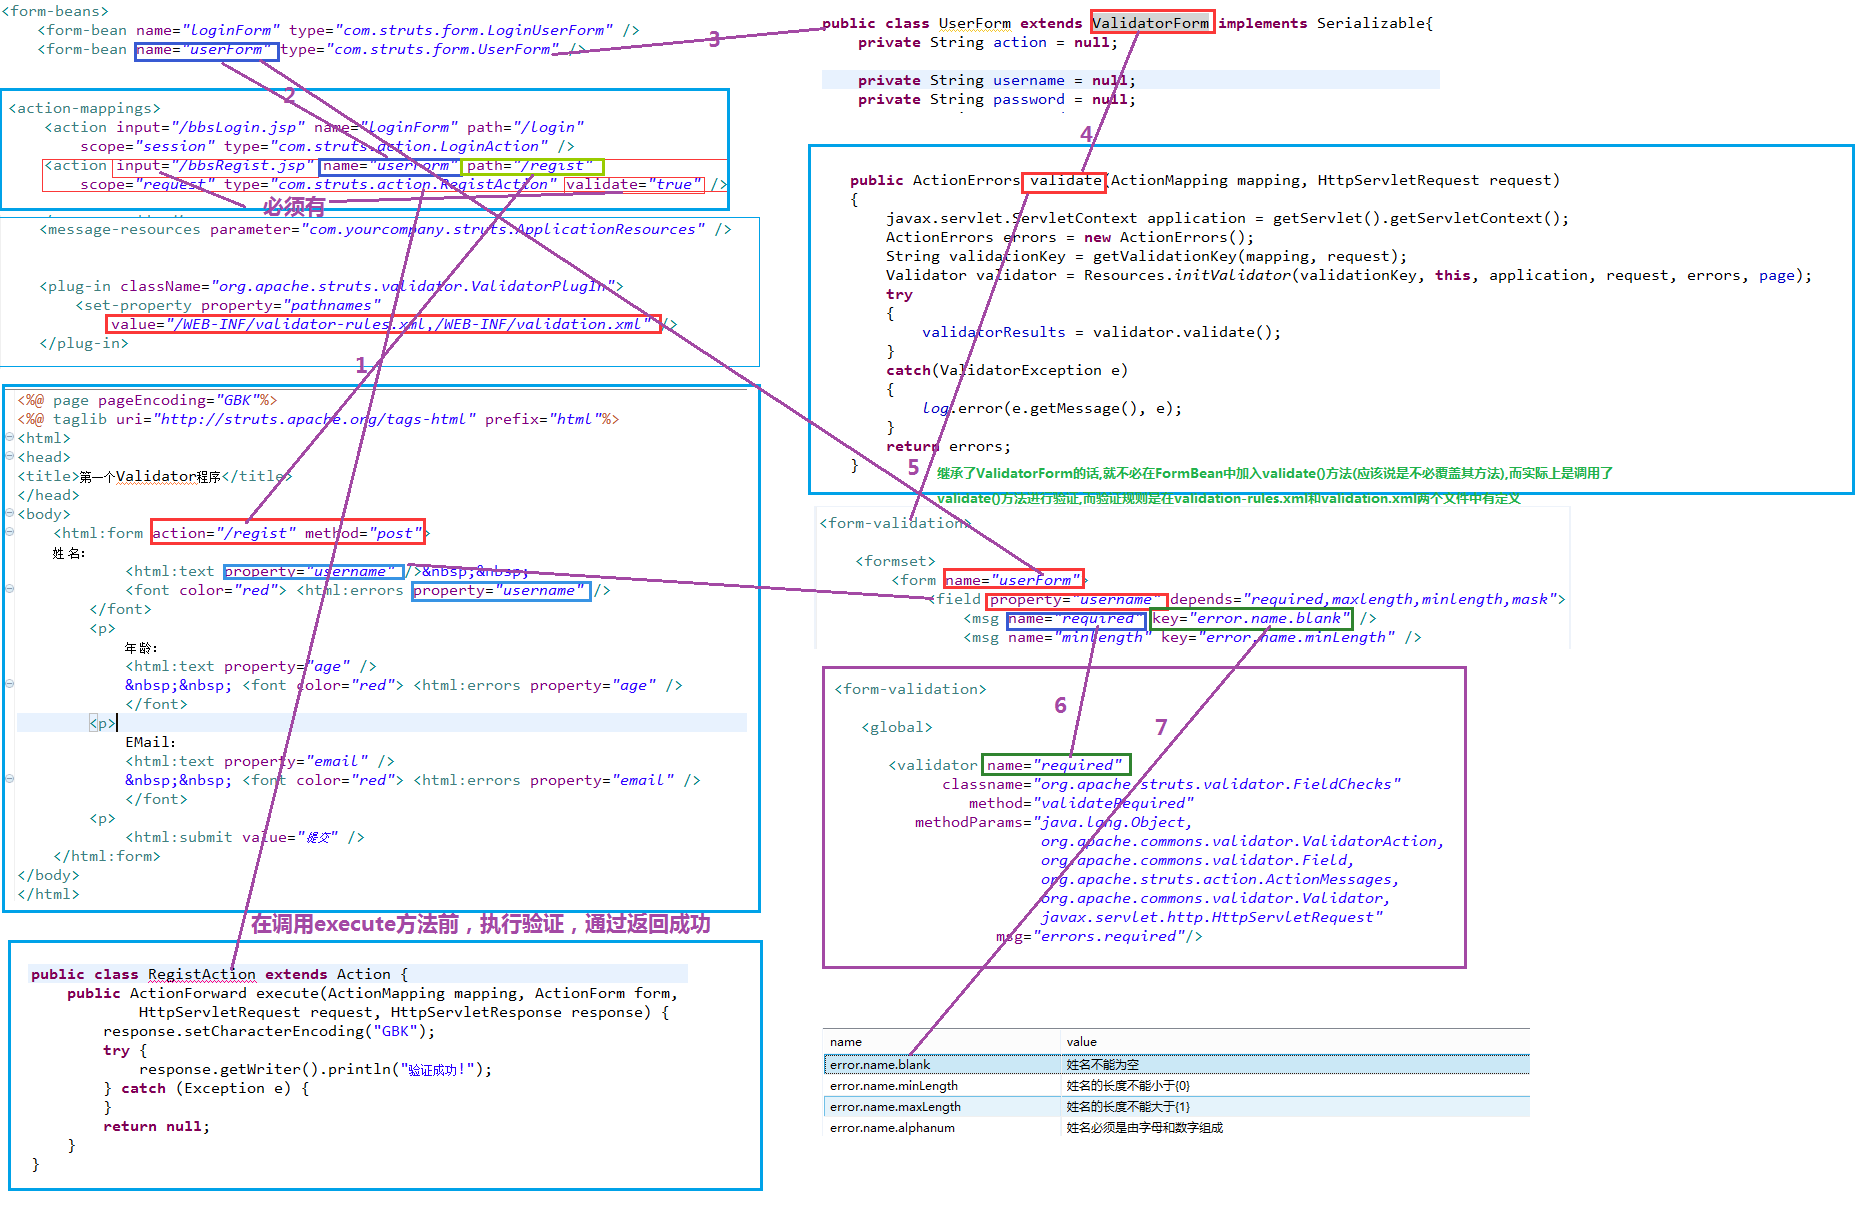Click input="/bbsRegist.jsp" attribute
Viewport: 1872px width, 1208px height.
tap(215, 165)
